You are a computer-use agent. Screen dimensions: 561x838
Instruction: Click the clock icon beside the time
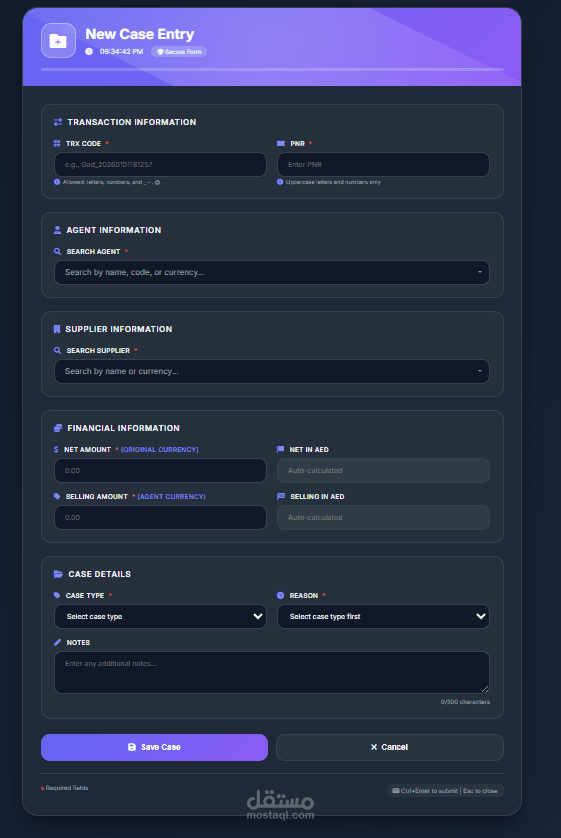point(89,51)
